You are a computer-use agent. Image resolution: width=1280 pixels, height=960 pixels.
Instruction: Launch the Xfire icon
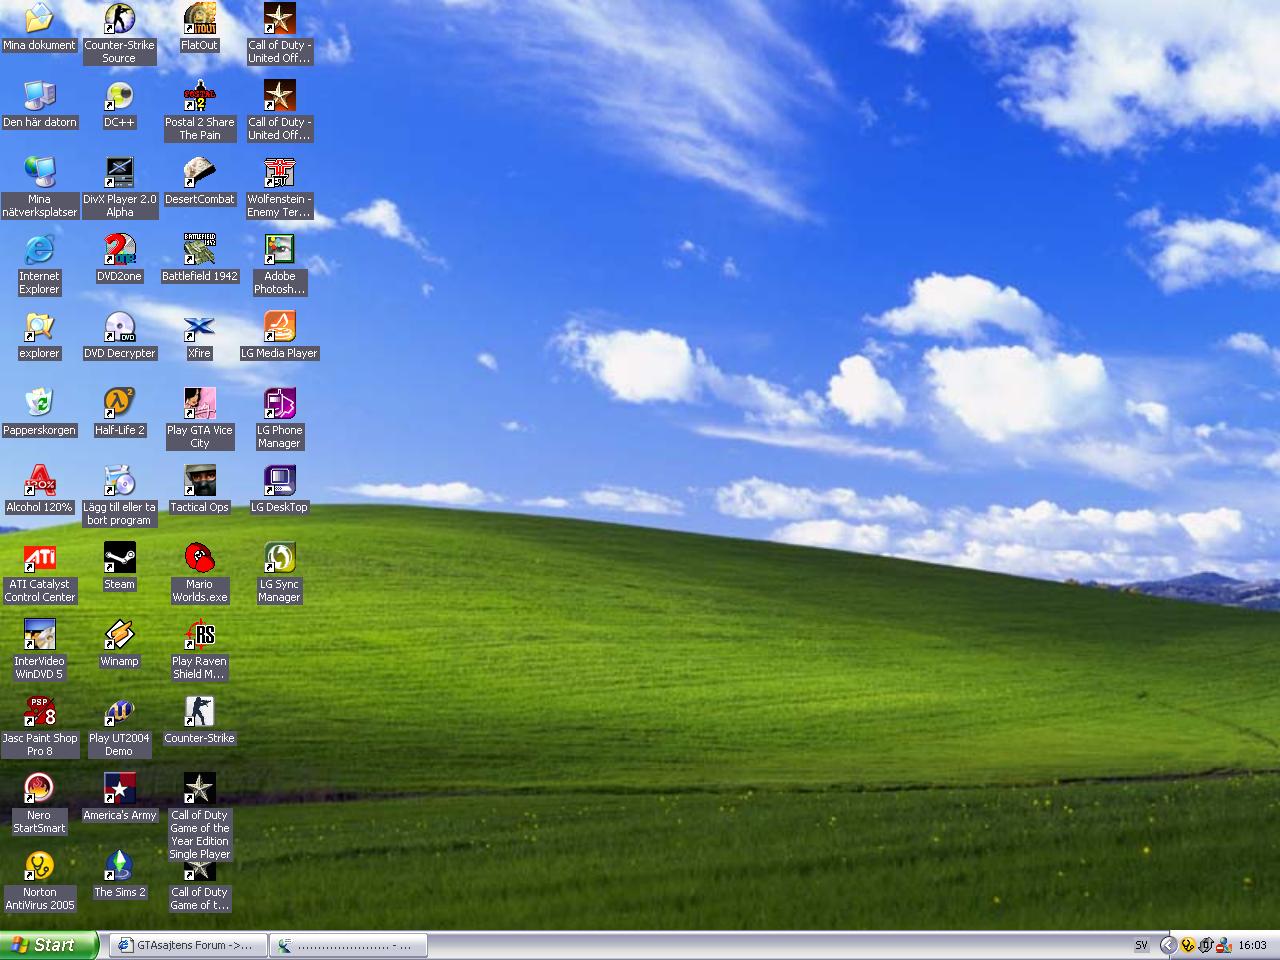pos(199,326)
